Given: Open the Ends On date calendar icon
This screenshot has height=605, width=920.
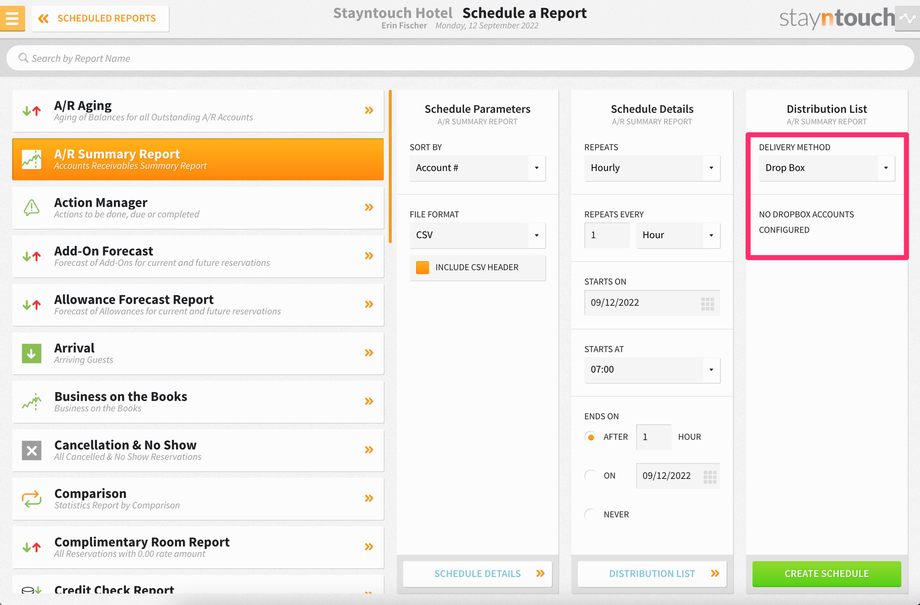Looking at the screenshot, I should (710, 476).
